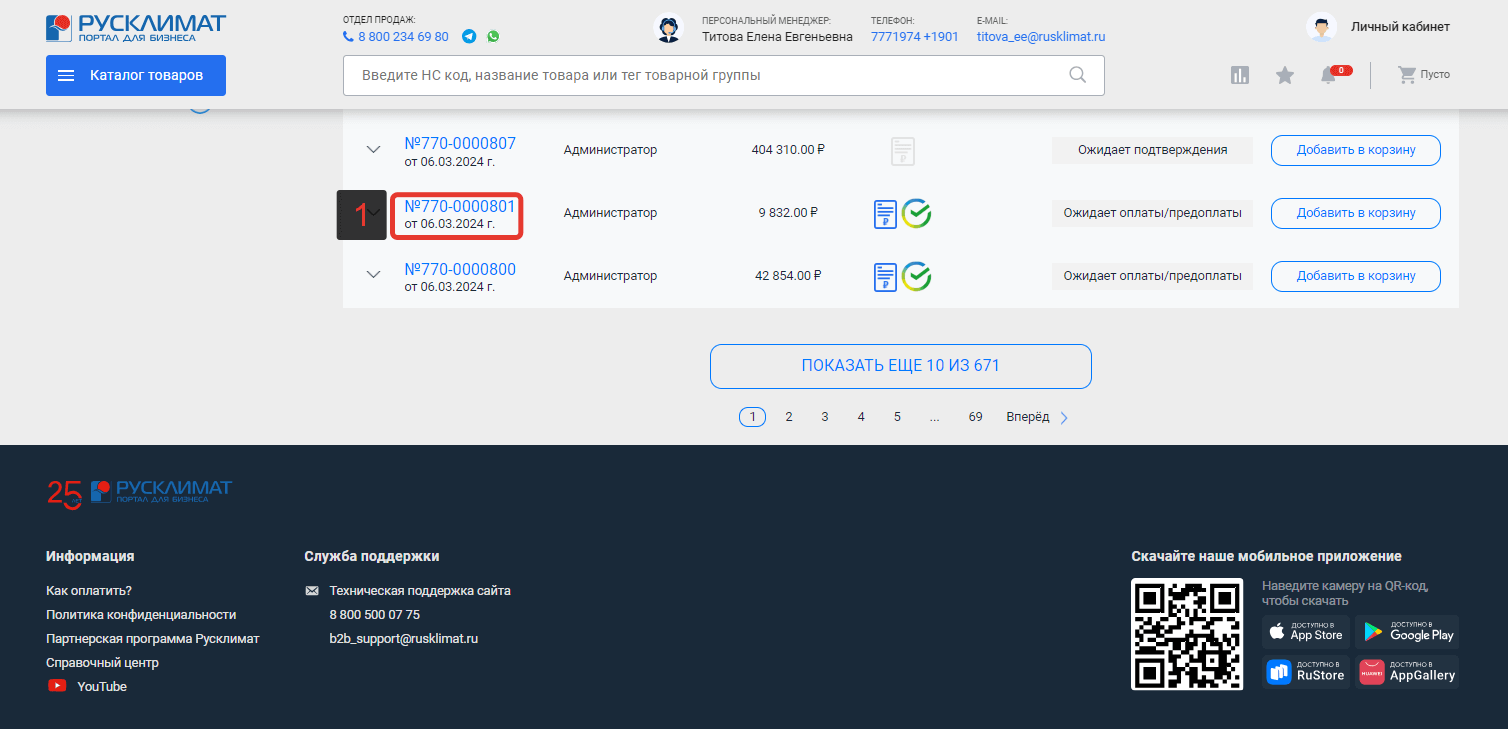The height and width of the screenshot is (729, 1508).
Task: Open the Google Play download badge
Action: [x=1407, y=632]
